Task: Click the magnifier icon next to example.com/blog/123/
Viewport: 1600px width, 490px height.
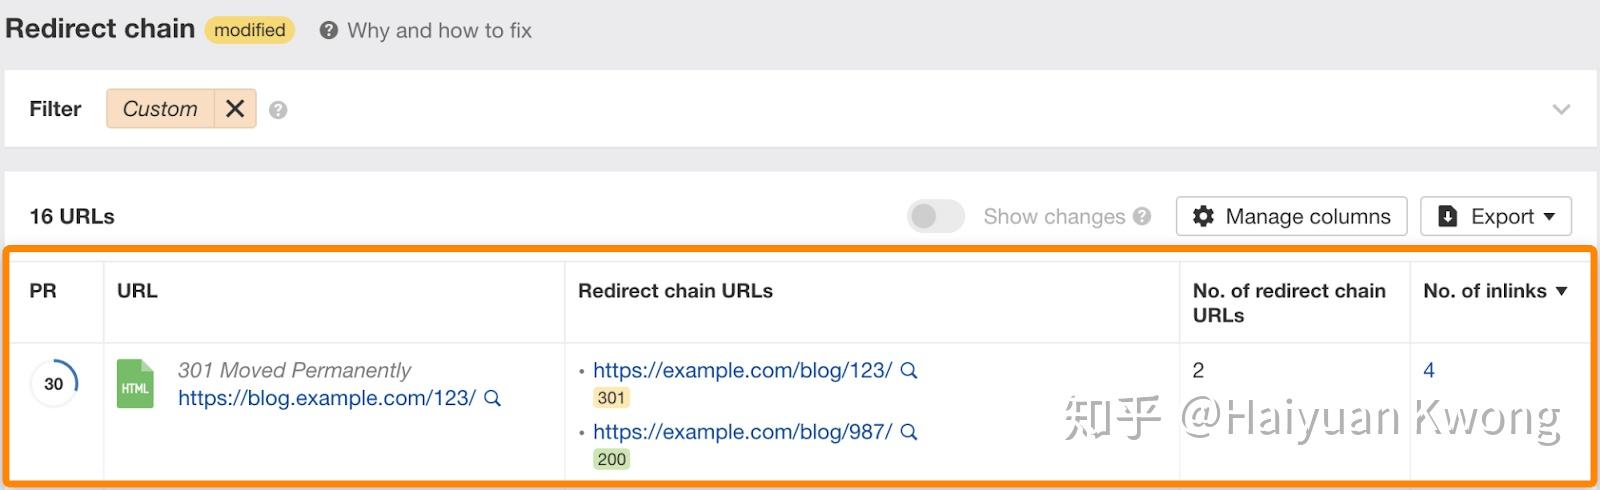Action: point(909,370)
